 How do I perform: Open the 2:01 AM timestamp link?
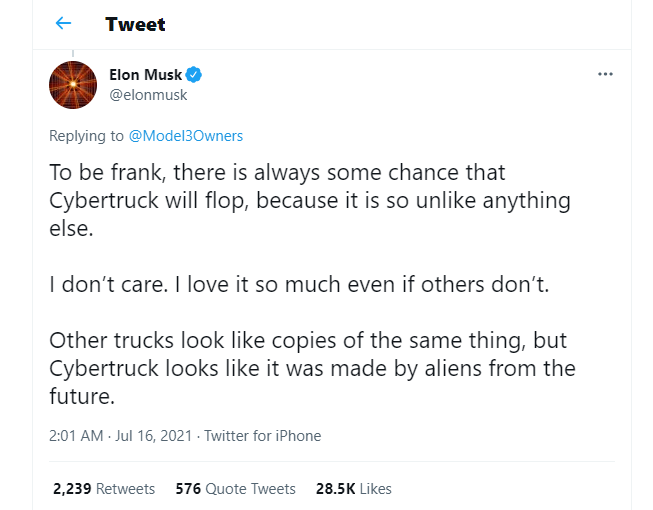(78, 435)
